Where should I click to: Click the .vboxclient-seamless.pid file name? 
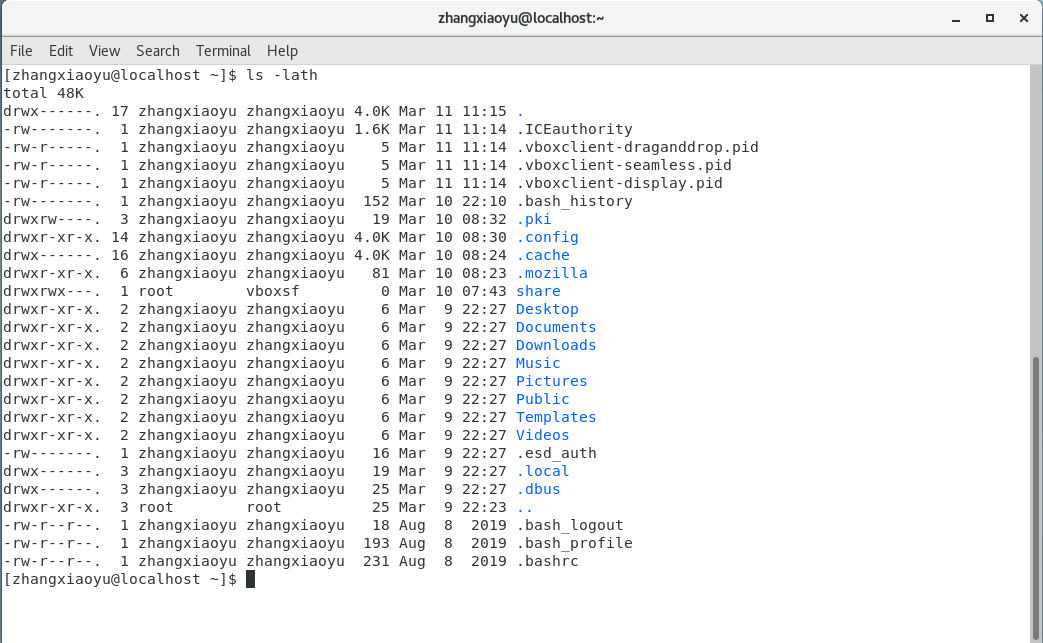[624, 165]
